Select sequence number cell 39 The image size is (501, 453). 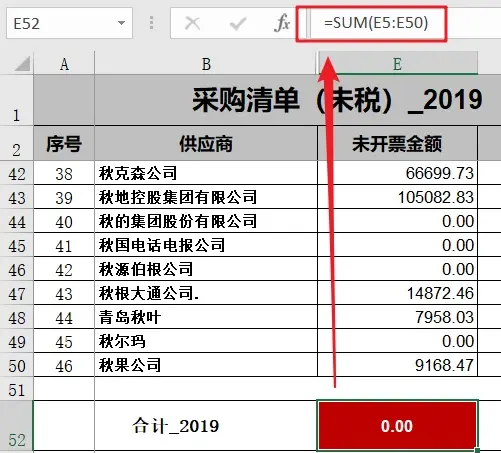(64, 197)
